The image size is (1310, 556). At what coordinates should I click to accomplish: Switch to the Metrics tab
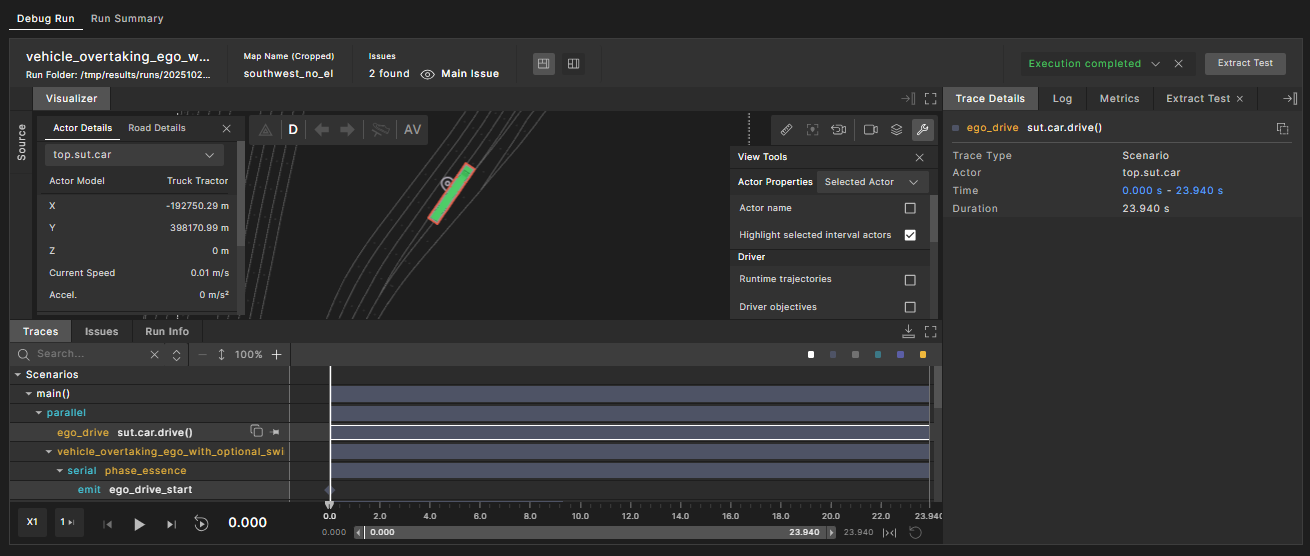tap(1119, 99)
